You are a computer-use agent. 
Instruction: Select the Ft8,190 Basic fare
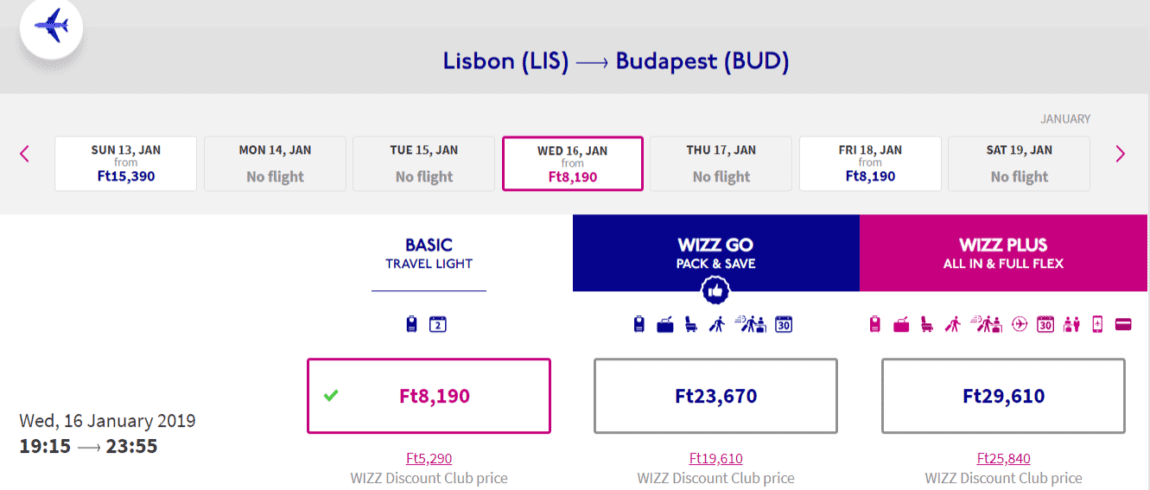coord(428,396)
